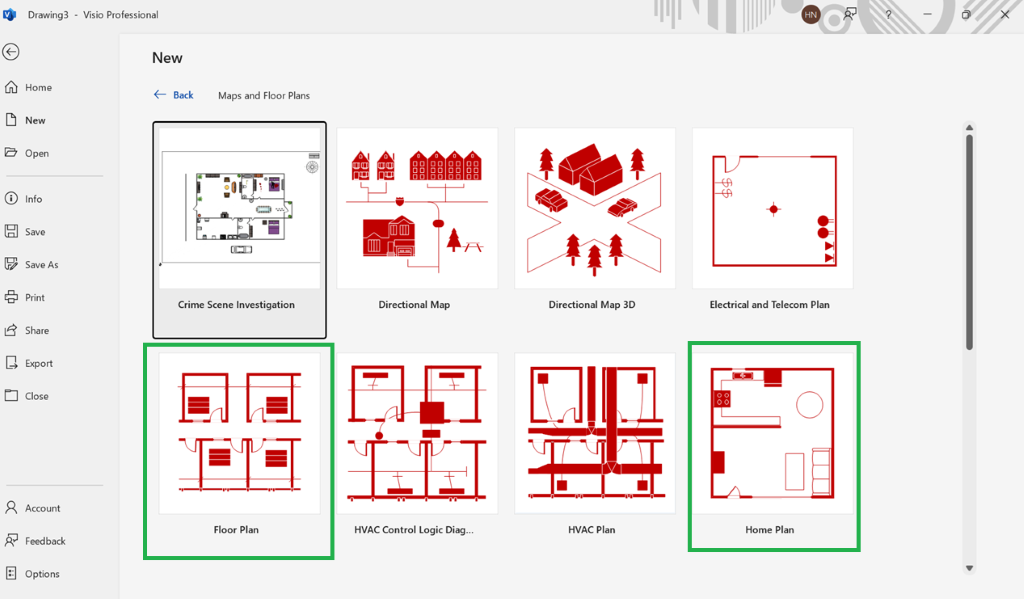The image size is (1024, 599).
Task: Click the template list scrollbar thumb
Action: [x=969, y=242]
